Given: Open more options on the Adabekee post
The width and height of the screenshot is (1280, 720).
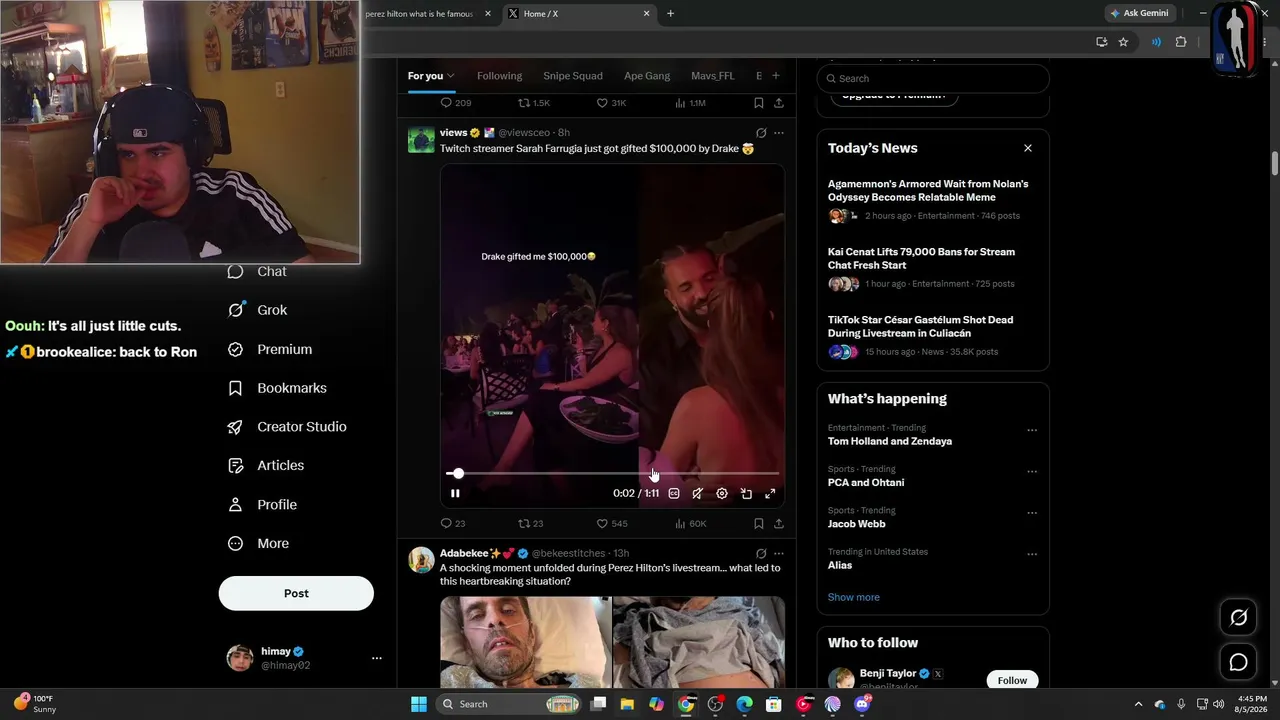Looking at the screenshot, I should point(779,553).
